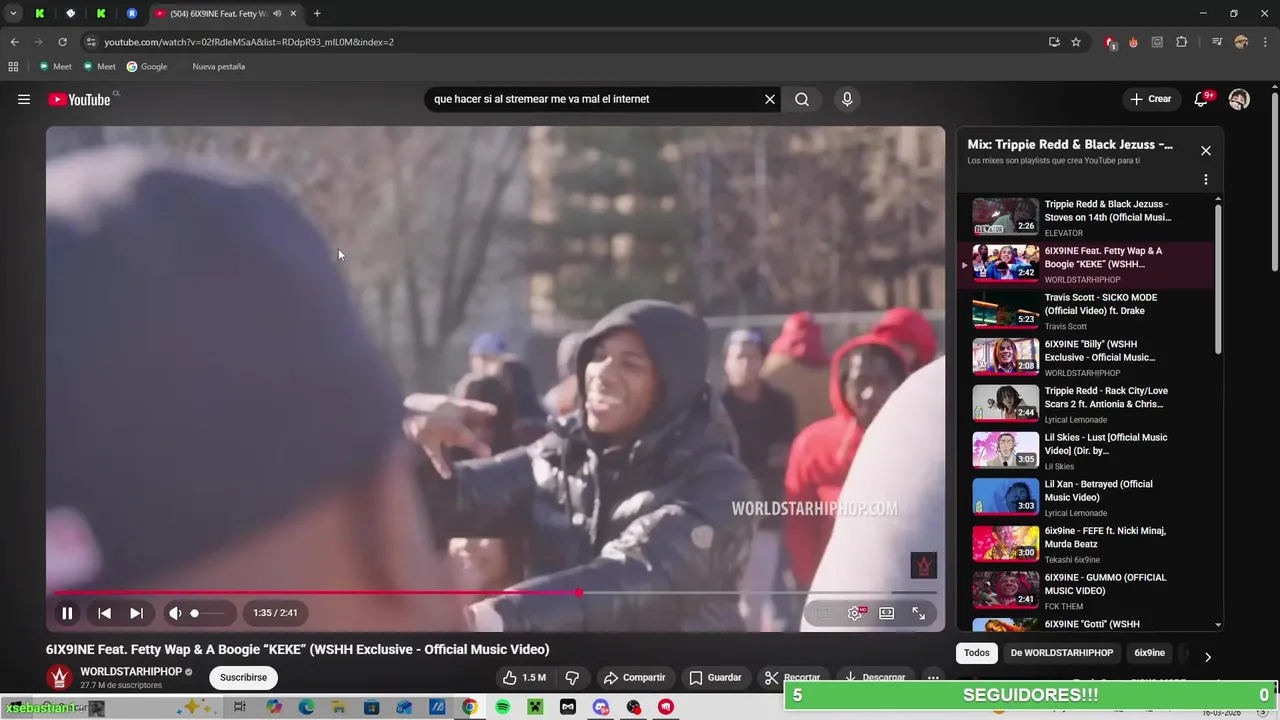The height and width of the screenshot is (720, 1280).
Task: Select the Todos filter chip
Action: [977, 653]
